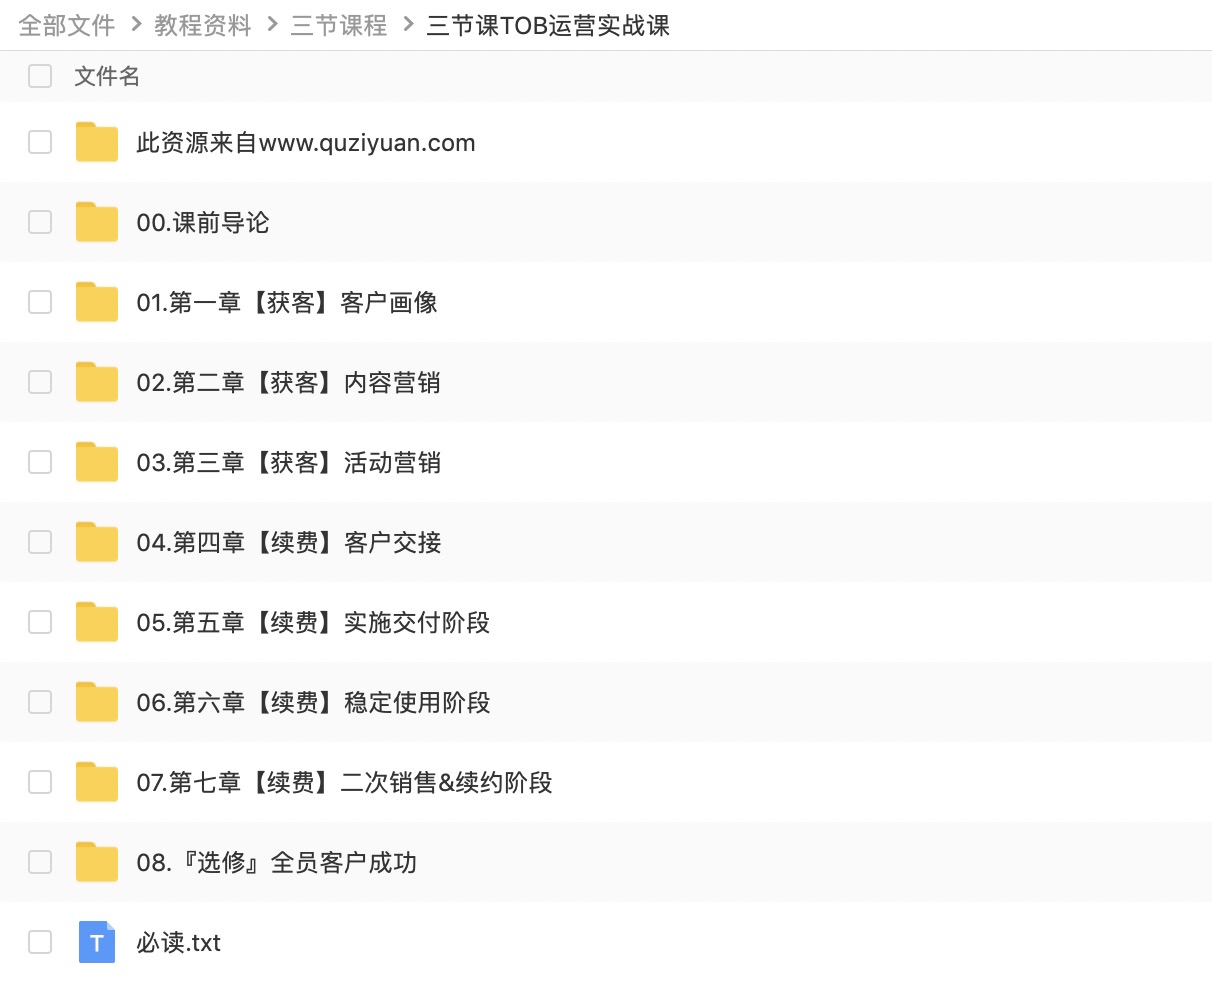Click folder icon of 02.第二章 内容营销
The height and width of the screenshot is (1008, 1212).
click(97, 382)
